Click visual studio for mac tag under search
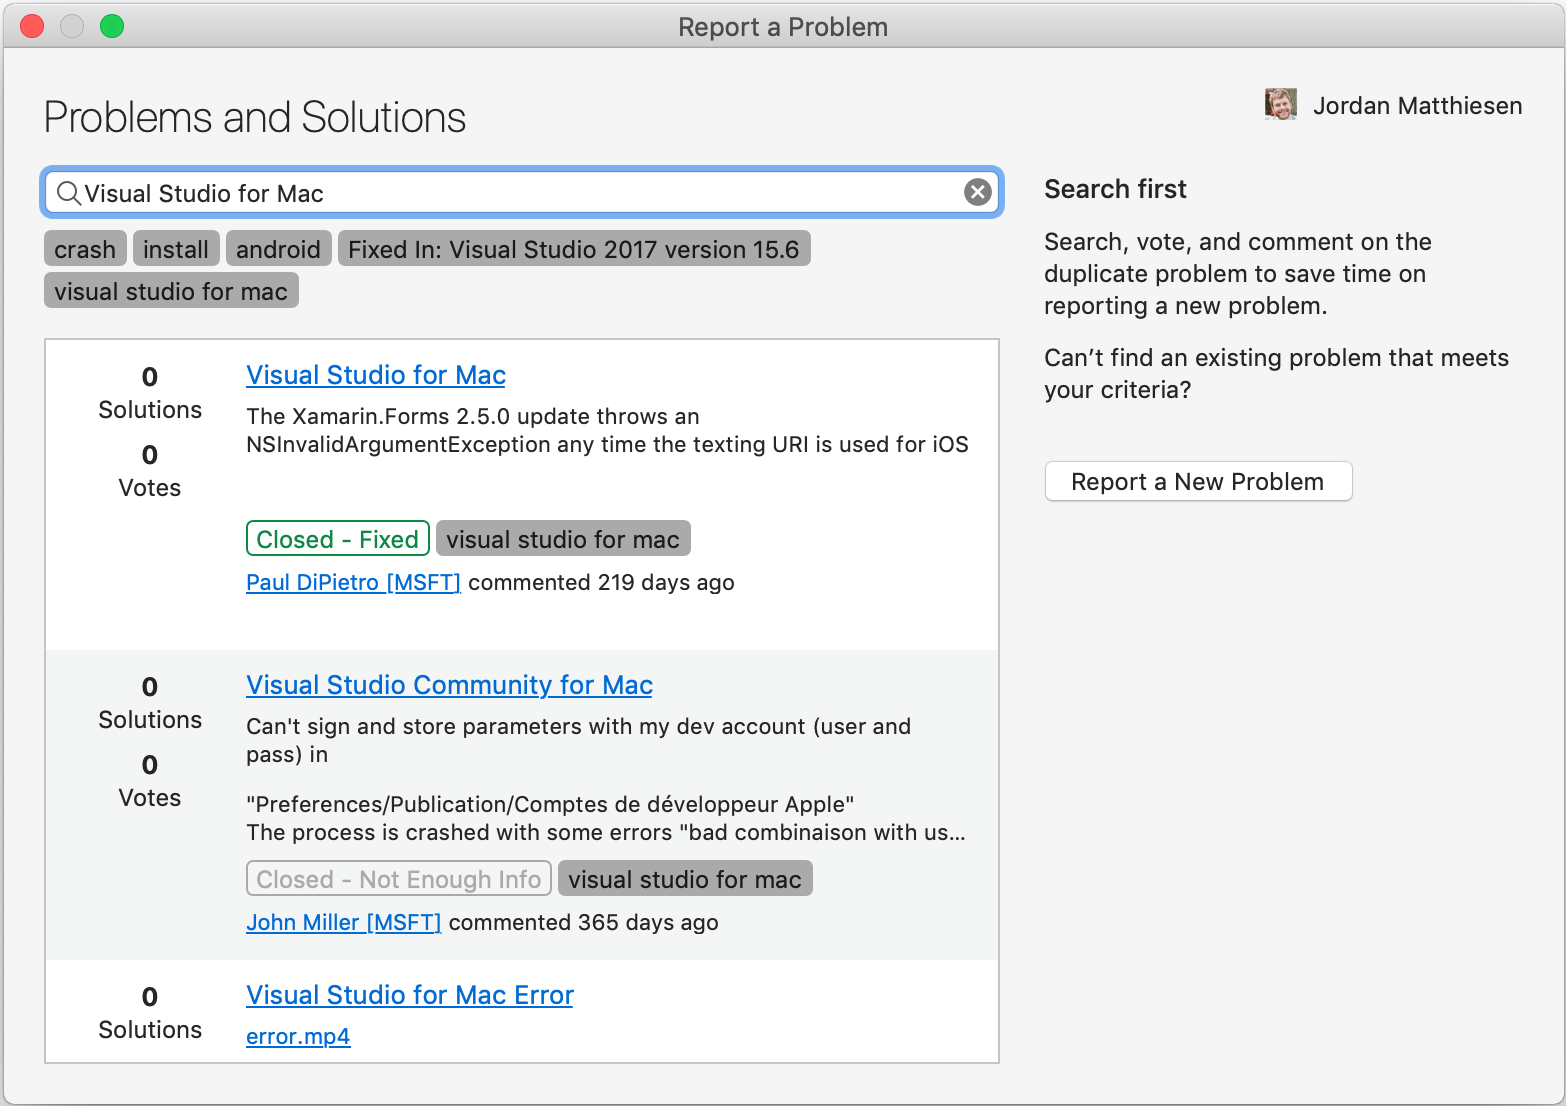 [171, 291]
